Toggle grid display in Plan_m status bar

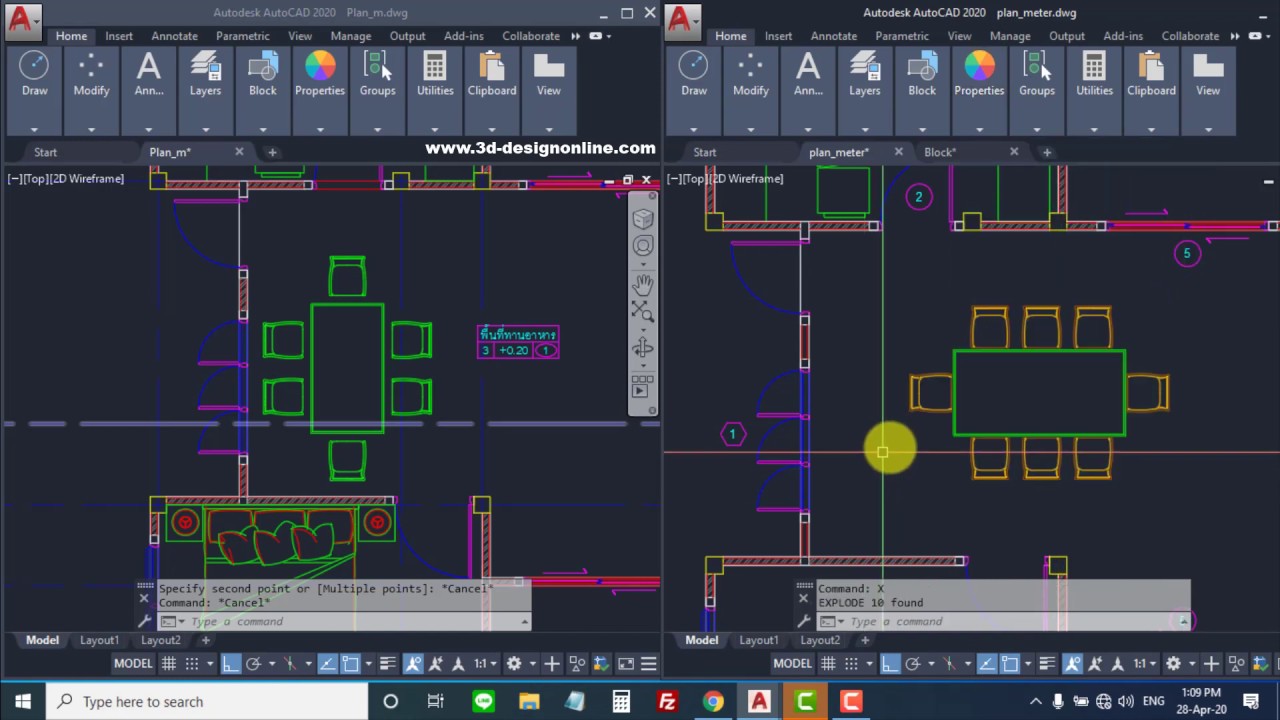[168, 663]
